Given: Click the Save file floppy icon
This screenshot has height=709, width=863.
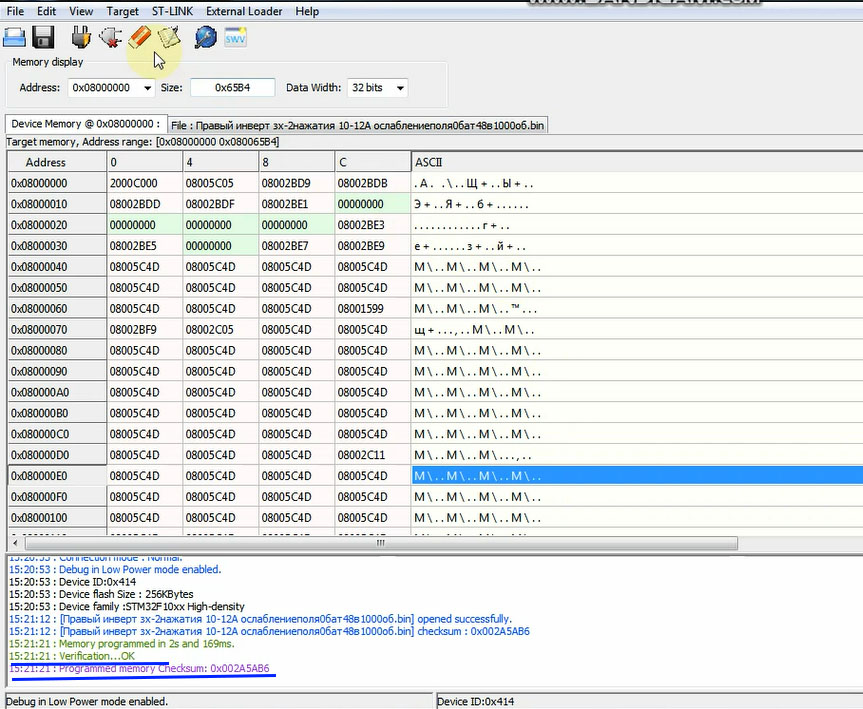Looking at the screenshot, I should 43,38.
